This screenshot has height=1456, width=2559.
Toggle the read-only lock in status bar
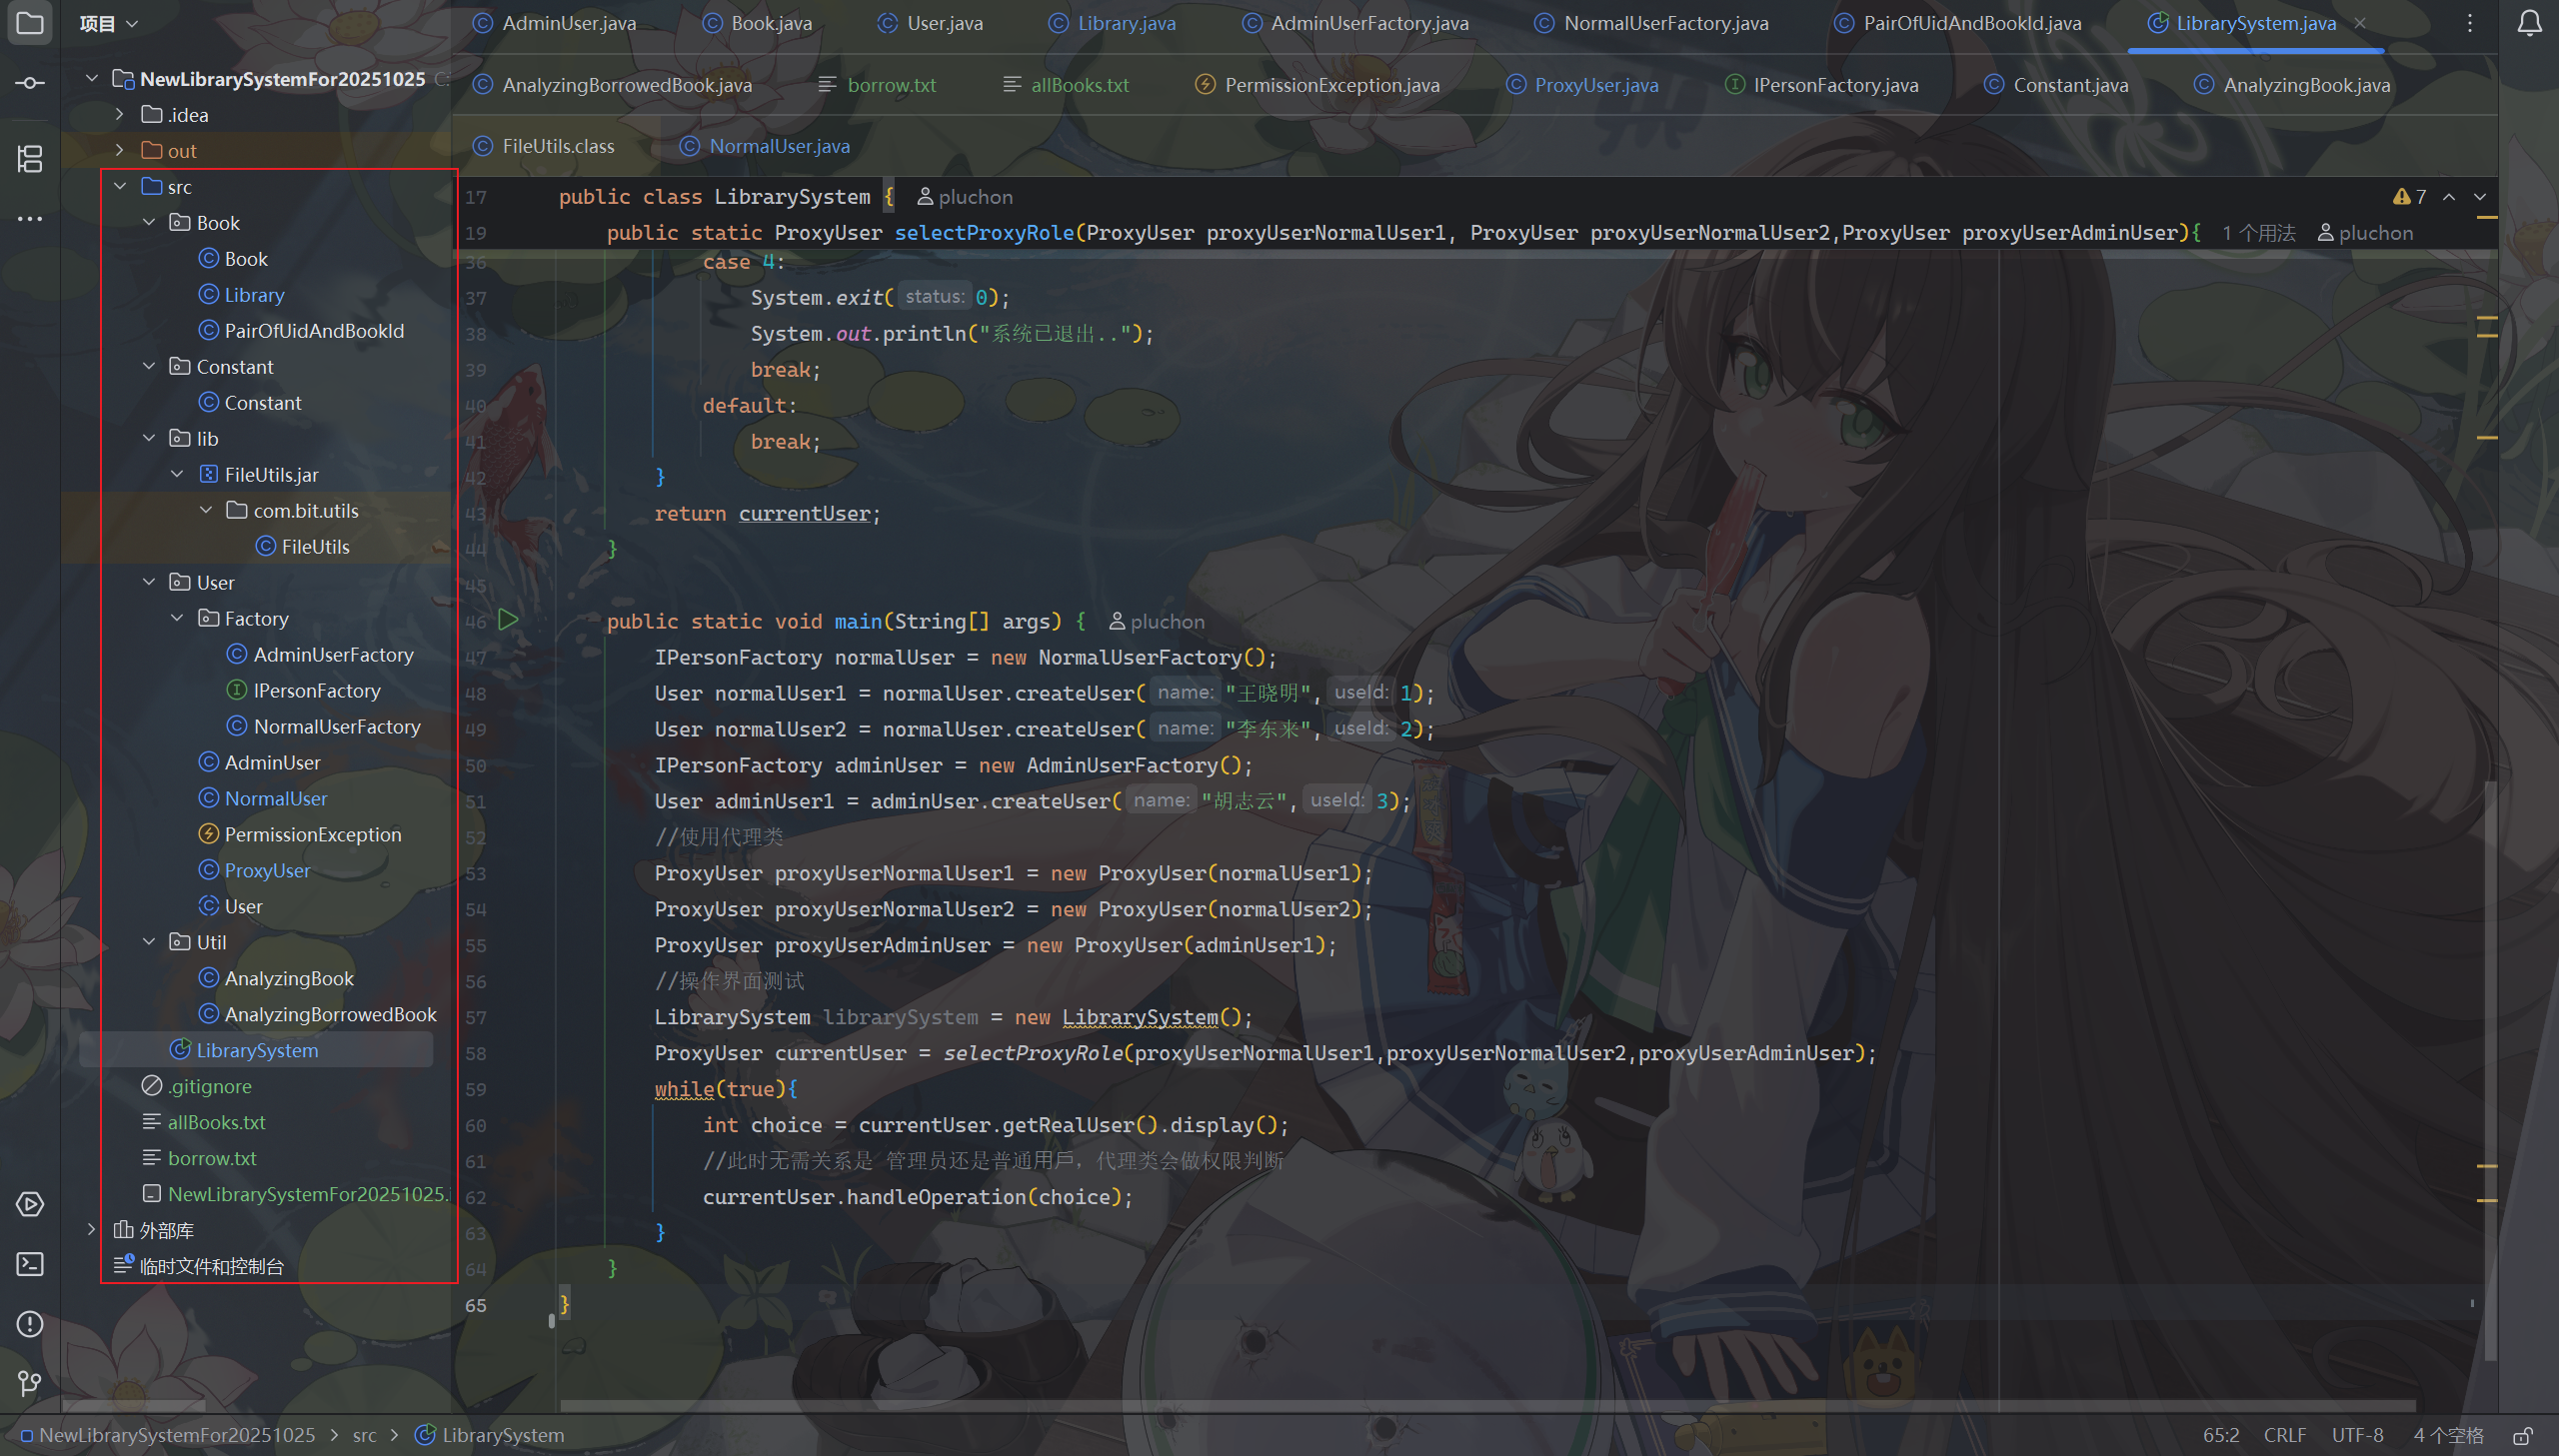[2522, 1435]
